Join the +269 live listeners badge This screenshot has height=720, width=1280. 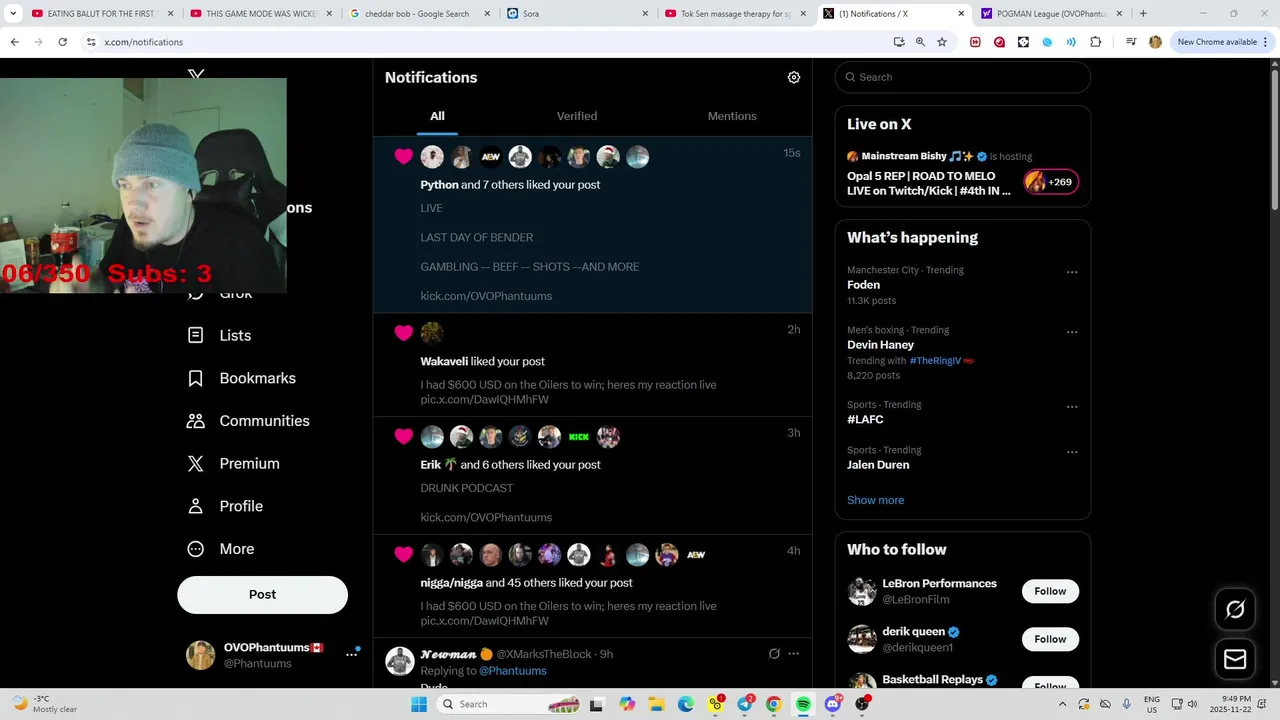tap(1050, 182)
